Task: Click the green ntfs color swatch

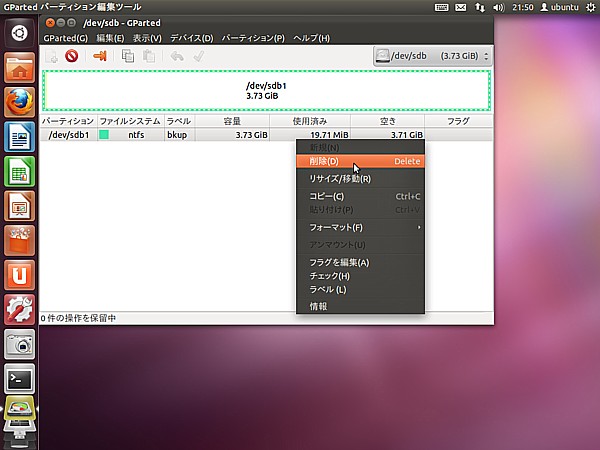Action: [104, 135]
